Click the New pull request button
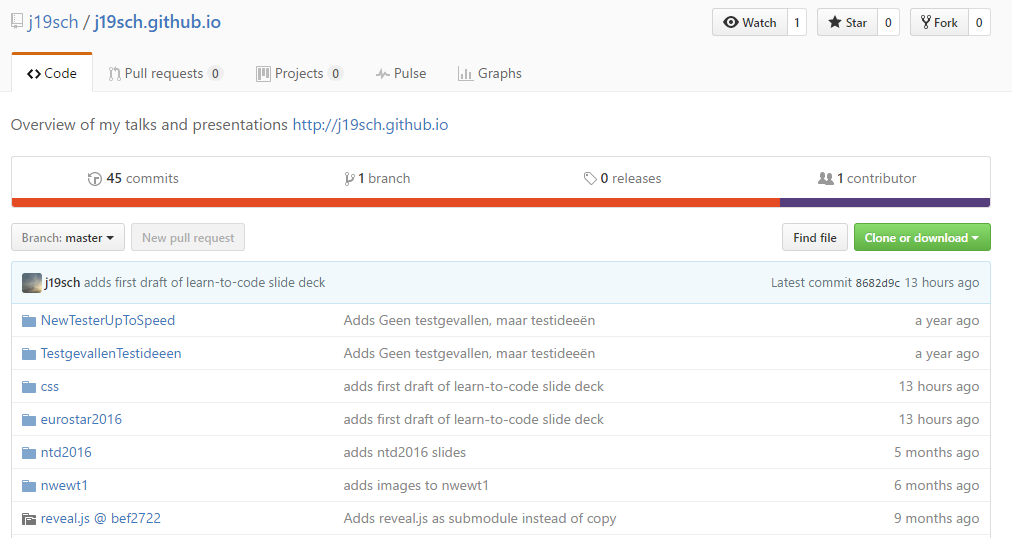Viewport: 1012px width, 538px height. (x=188, y=237)
